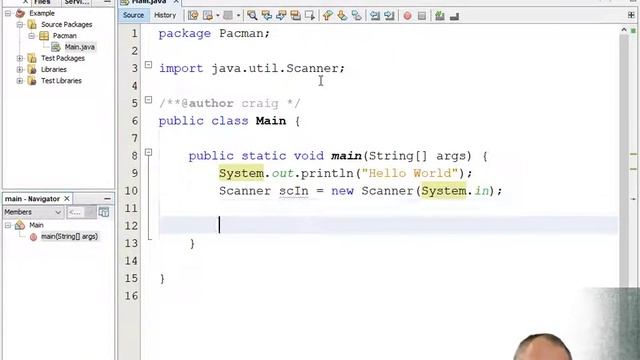This screenshot has width=640, height=360.
Task: Click the variable name scIn
Action: pos(294,191)
